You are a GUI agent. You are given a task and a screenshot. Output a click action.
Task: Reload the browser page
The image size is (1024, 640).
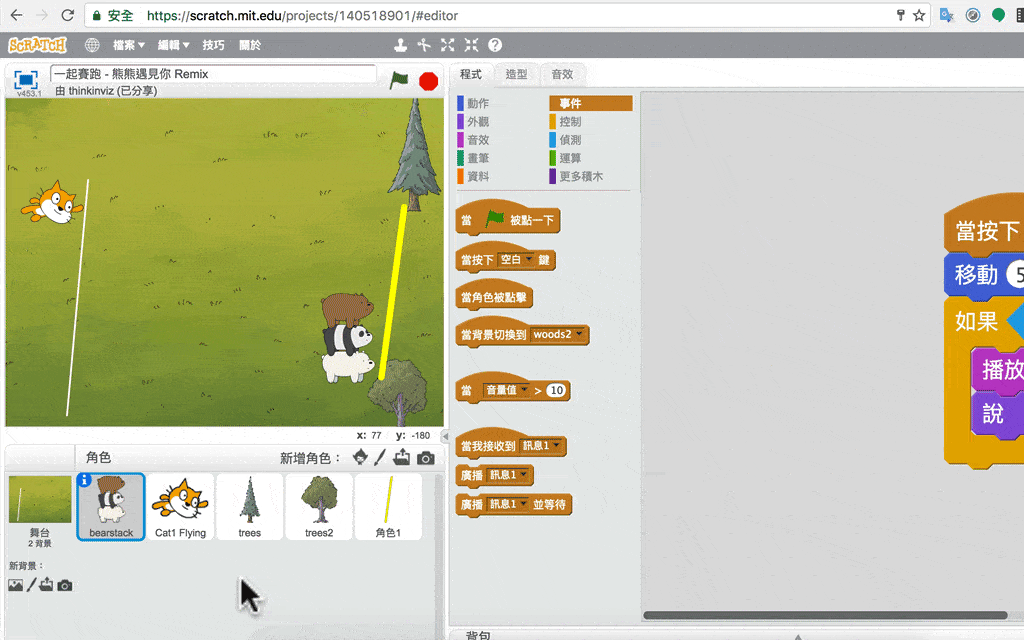tap(67, 15)
